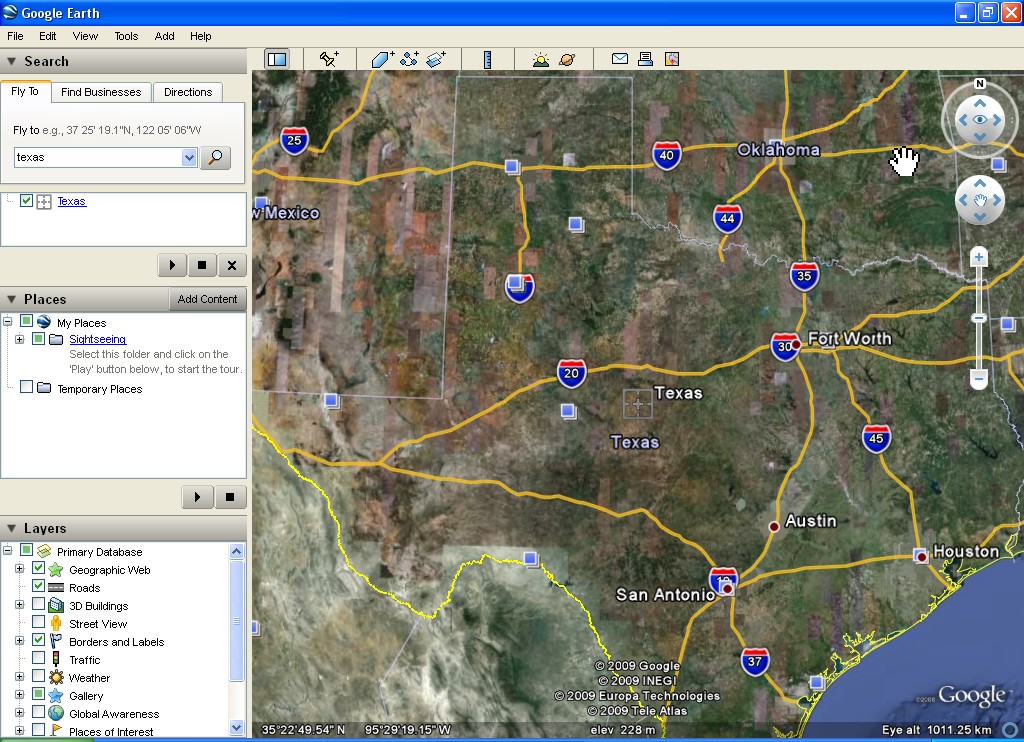Open view in Google Maps icon
1024x742 pixels.
pyautogui.click(x=671, y=59)
